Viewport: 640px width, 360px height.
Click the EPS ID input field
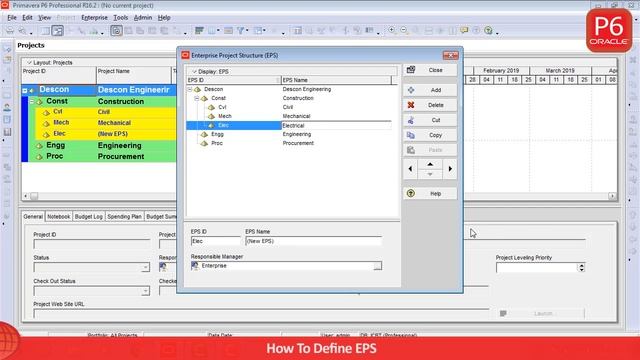pyautogui.click(x=216, y=241)
